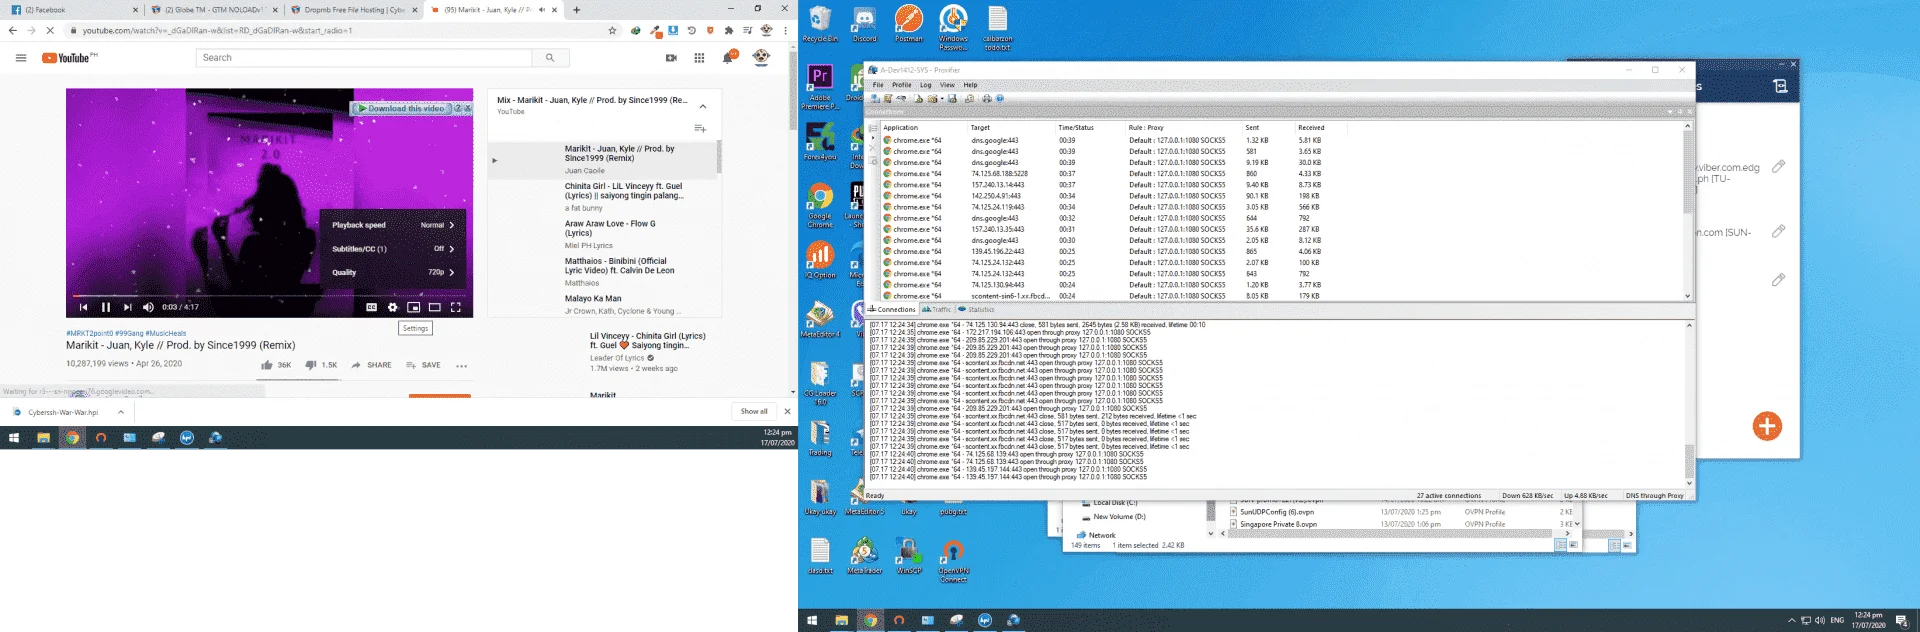The height and width of the screenshot is (632, 1920).
Task: Bookmark this page star icon
Action: (612, 30)
